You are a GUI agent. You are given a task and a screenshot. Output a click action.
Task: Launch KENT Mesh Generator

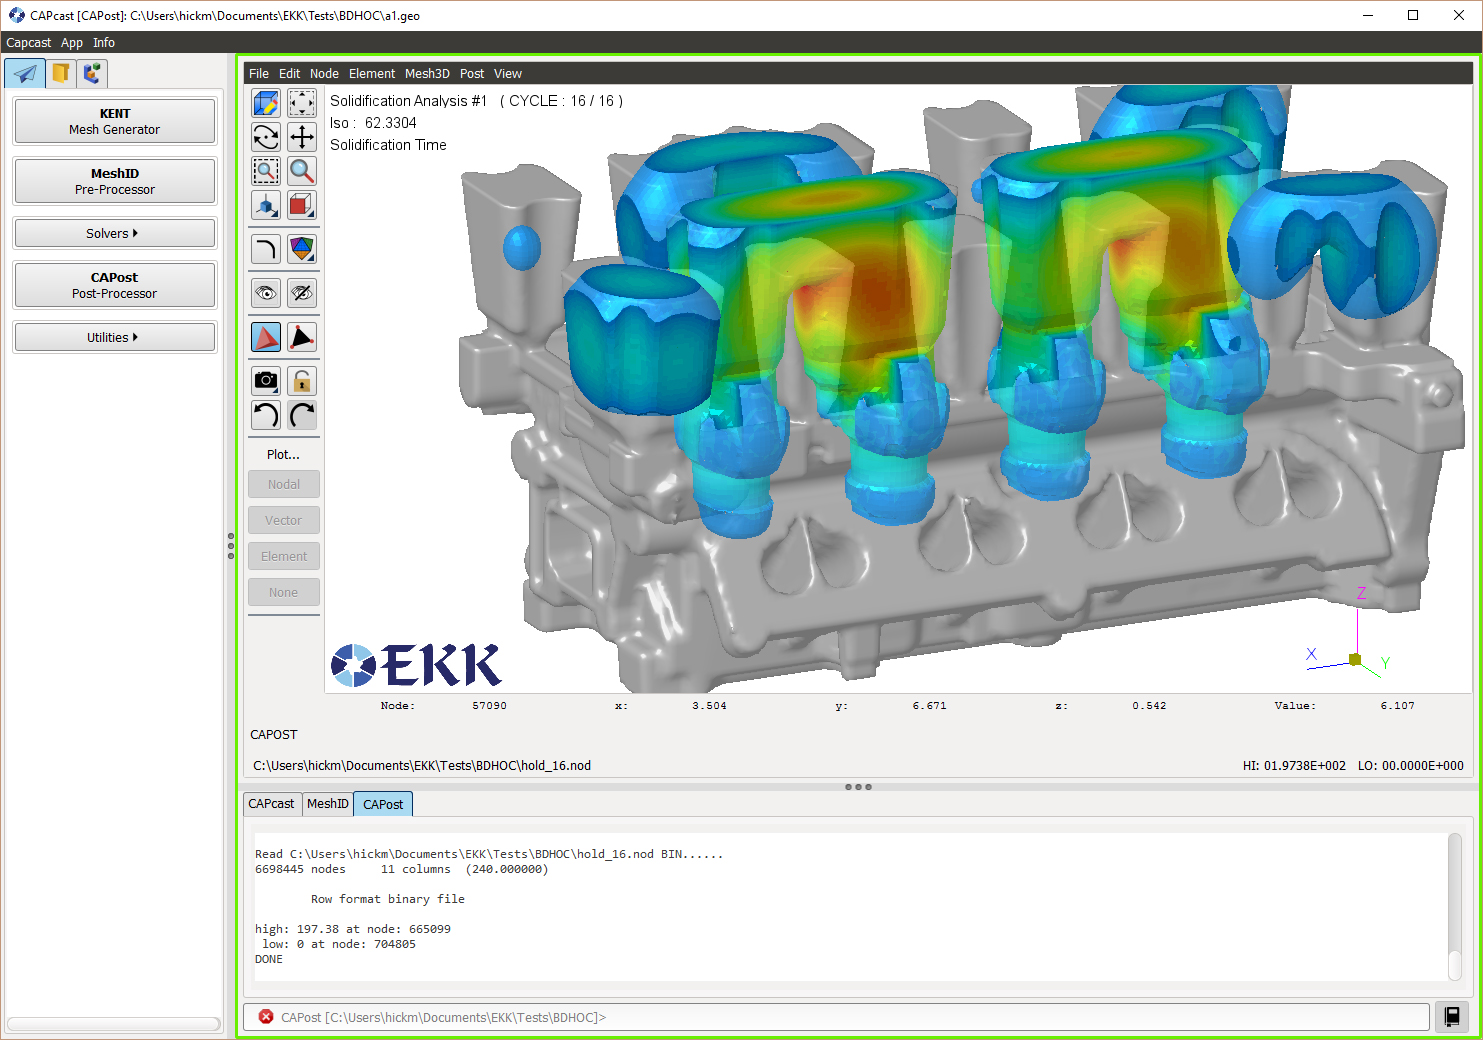(x=115, y=121)
